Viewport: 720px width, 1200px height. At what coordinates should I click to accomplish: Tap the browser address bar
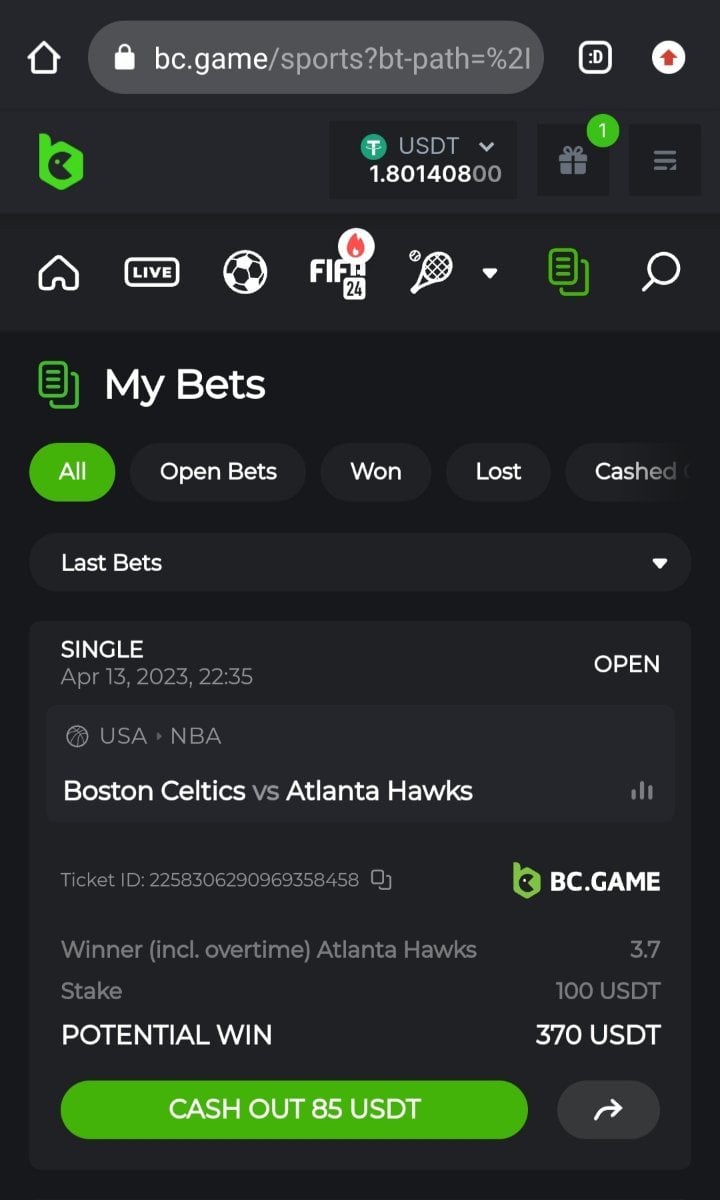tap(316, 58)
